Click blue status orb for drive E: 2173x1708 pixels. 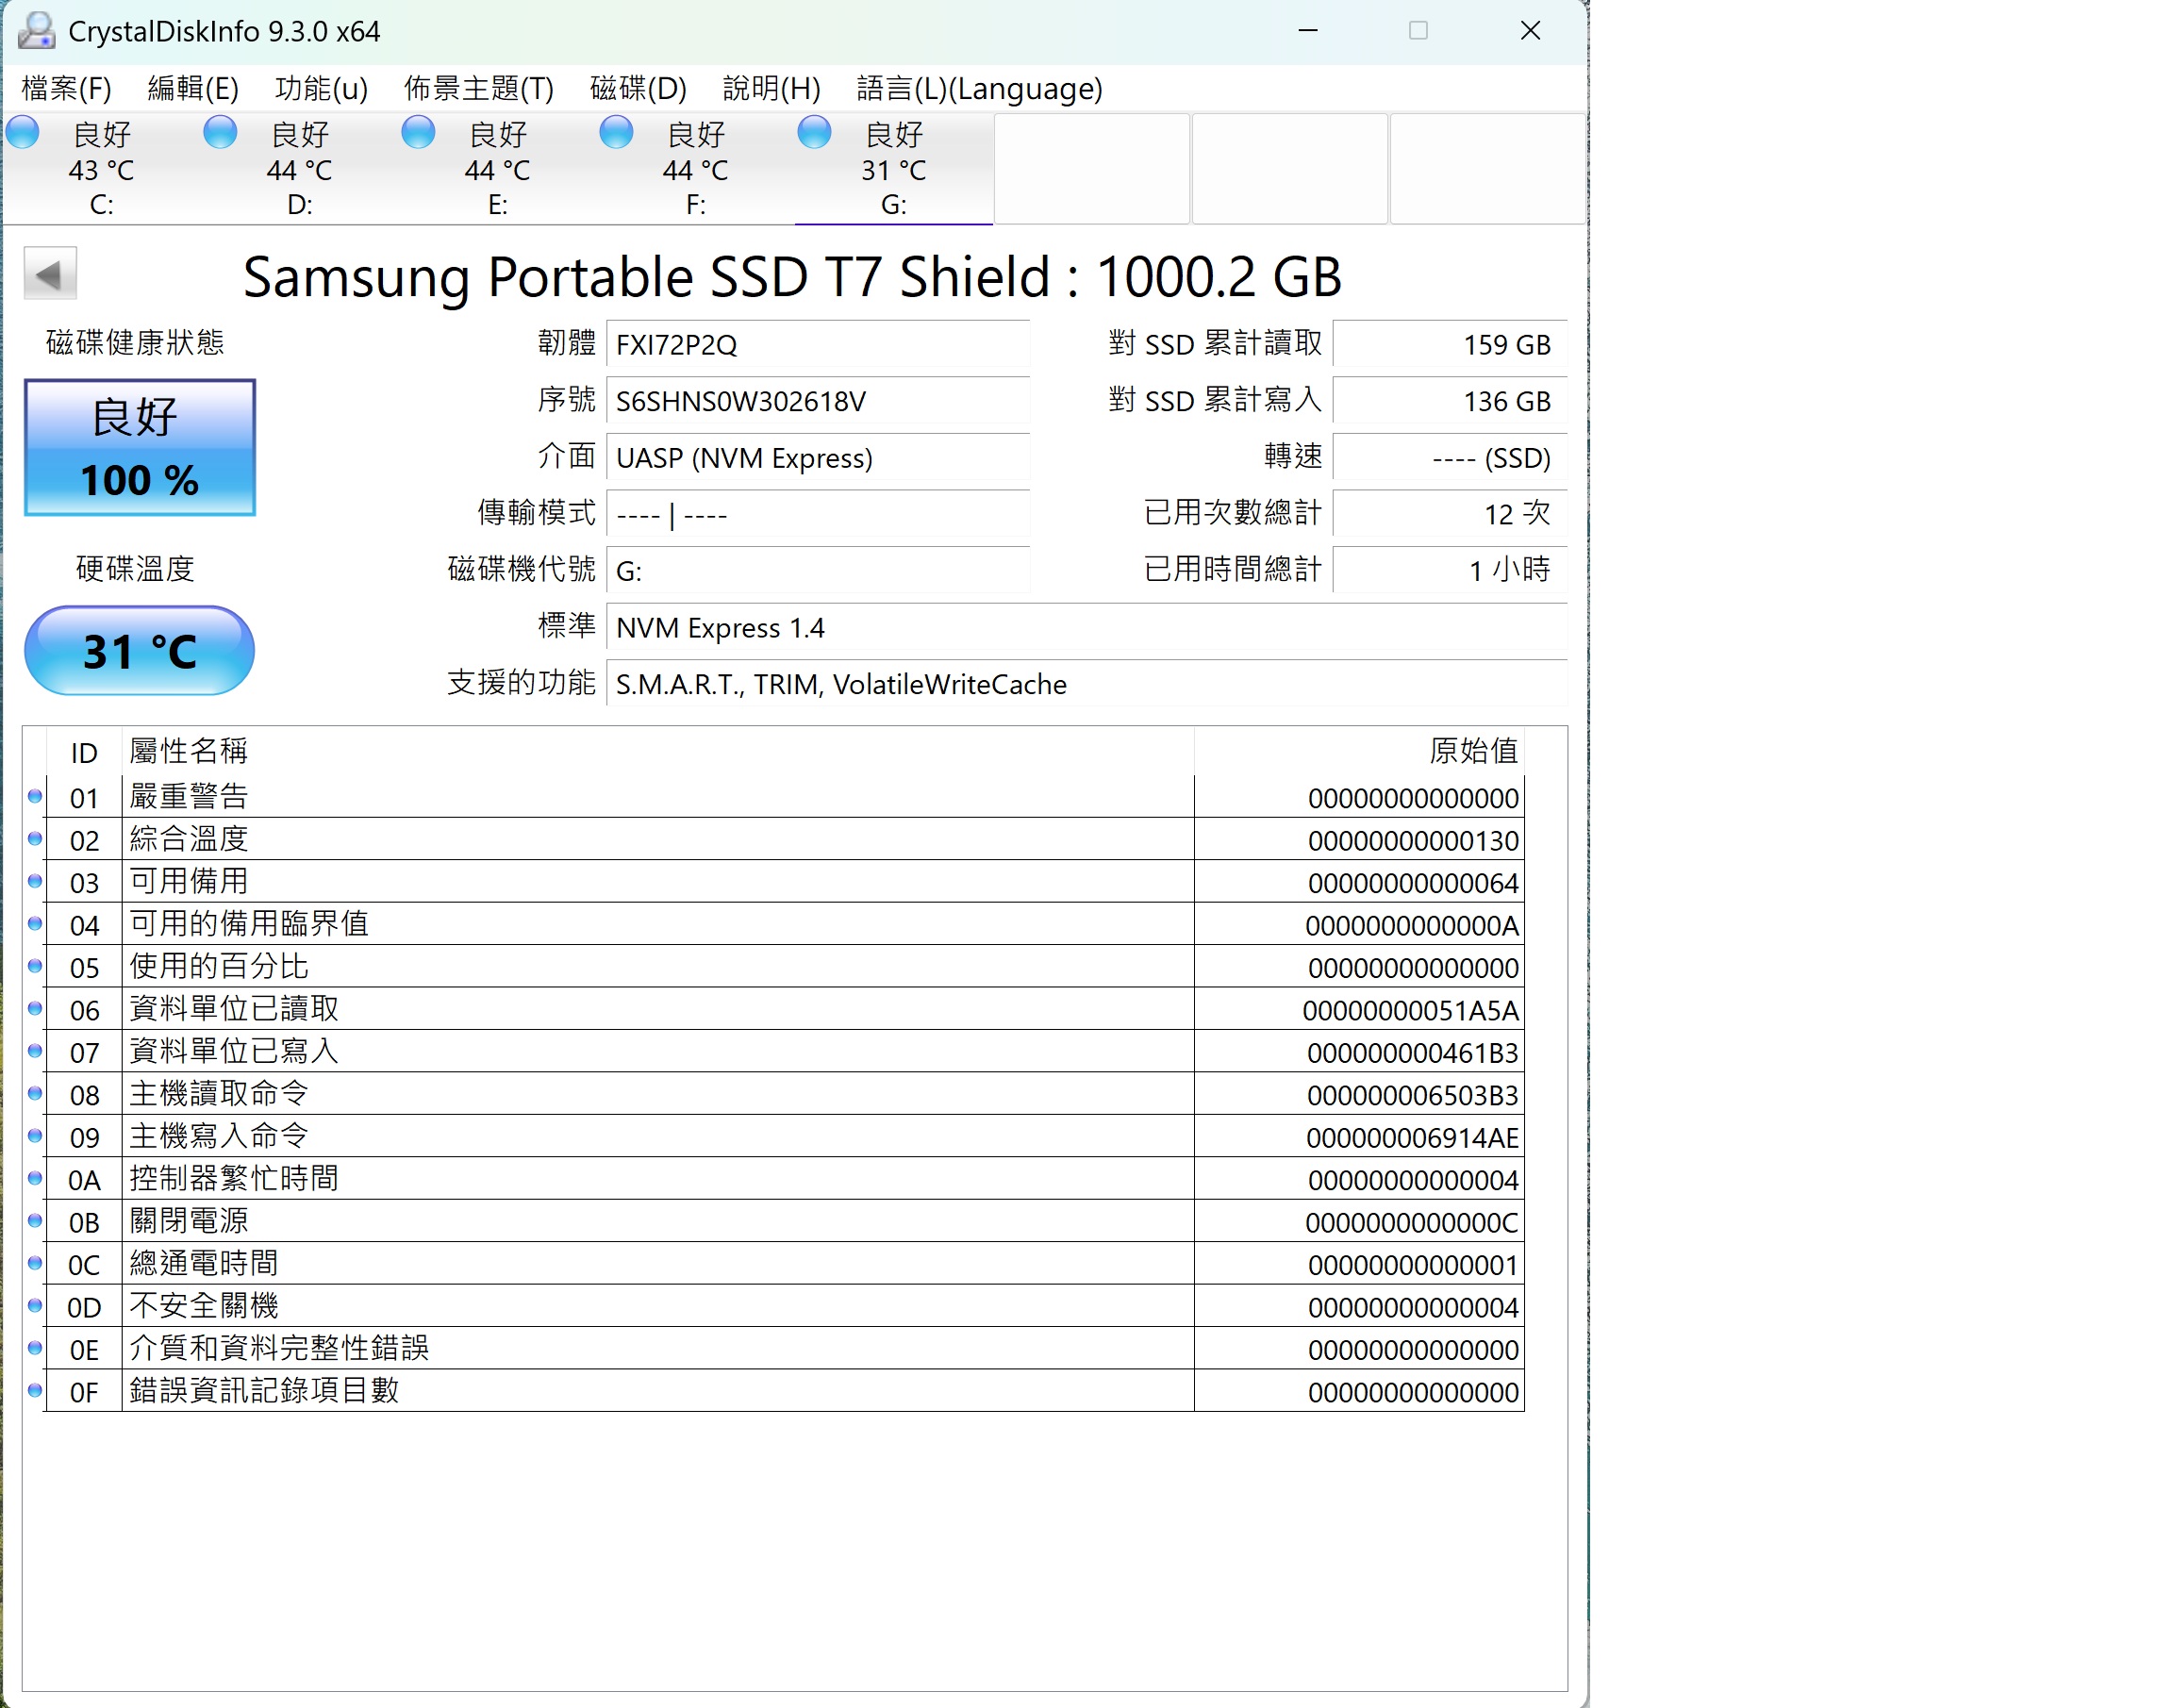coord(418,132)
